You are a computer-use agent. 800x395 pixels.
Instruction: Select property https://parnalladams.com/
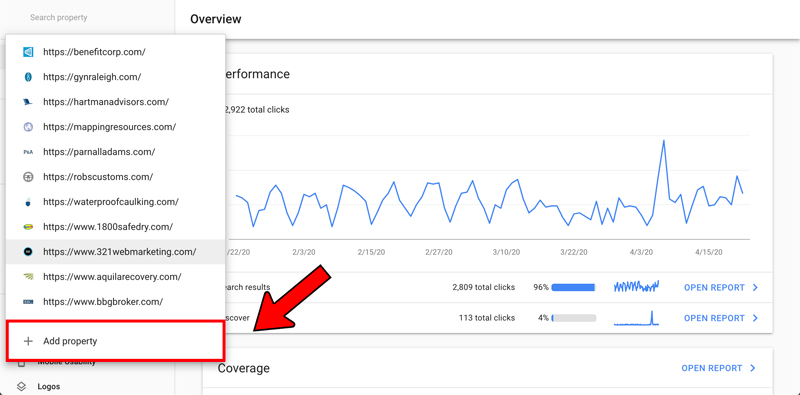tap(115, 152)
